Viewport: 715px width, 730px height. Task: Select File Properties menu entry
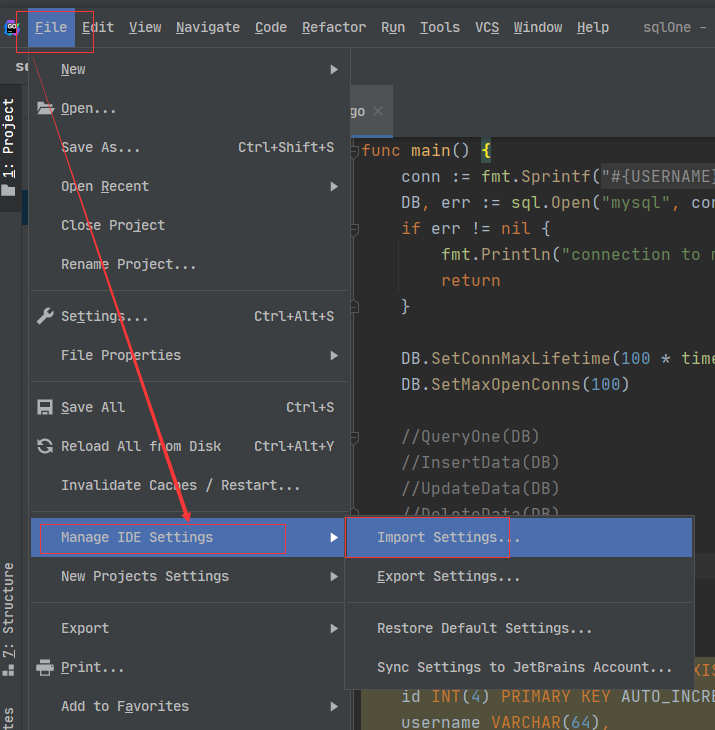[x=189, y=355]
